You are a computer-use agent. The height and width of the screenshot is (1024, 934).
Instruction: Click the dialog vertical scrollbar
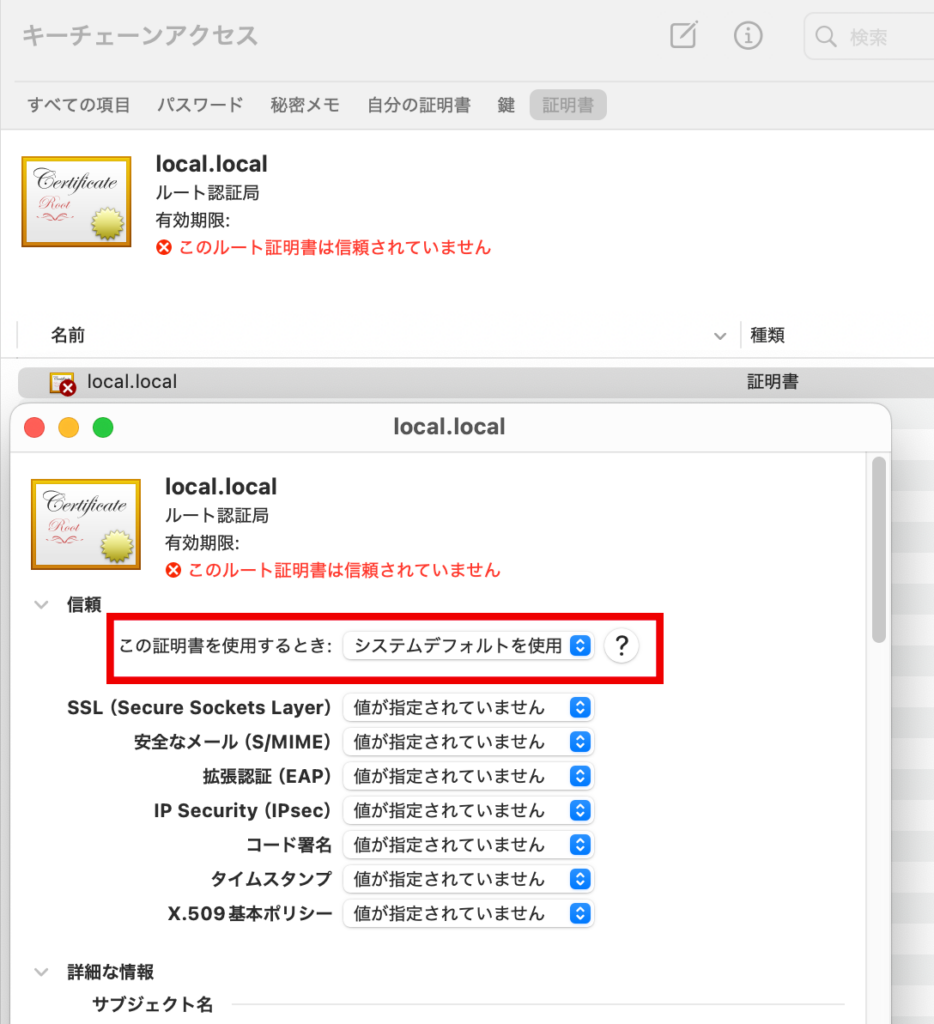[x=879, y=550]
